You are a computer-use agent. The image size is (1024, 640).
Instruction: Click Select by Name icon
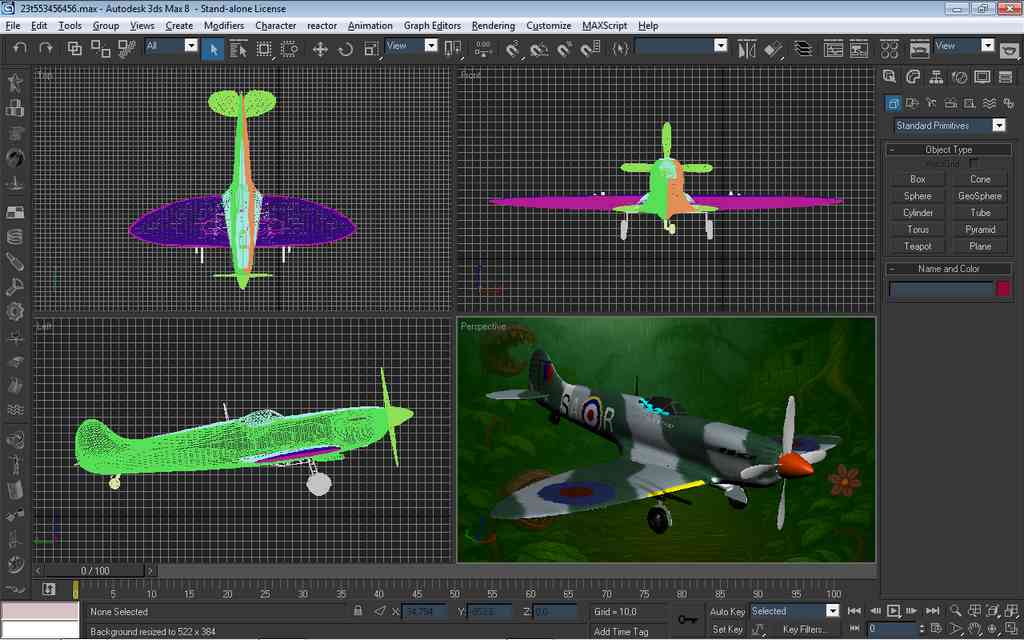238,48
